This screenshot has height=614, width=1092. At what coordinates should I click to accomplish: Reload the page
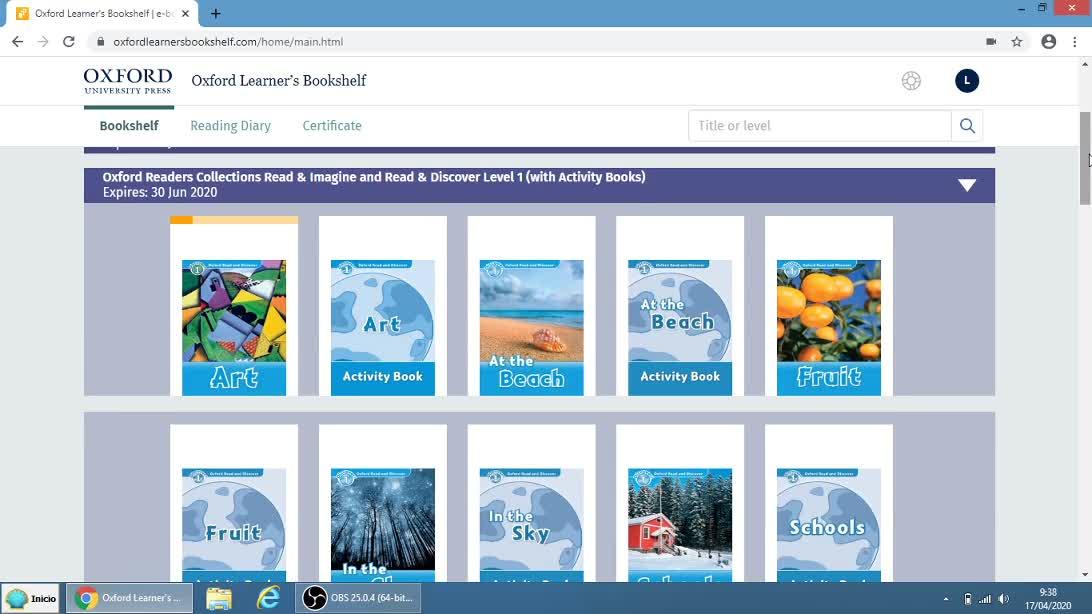pos(68,42)
